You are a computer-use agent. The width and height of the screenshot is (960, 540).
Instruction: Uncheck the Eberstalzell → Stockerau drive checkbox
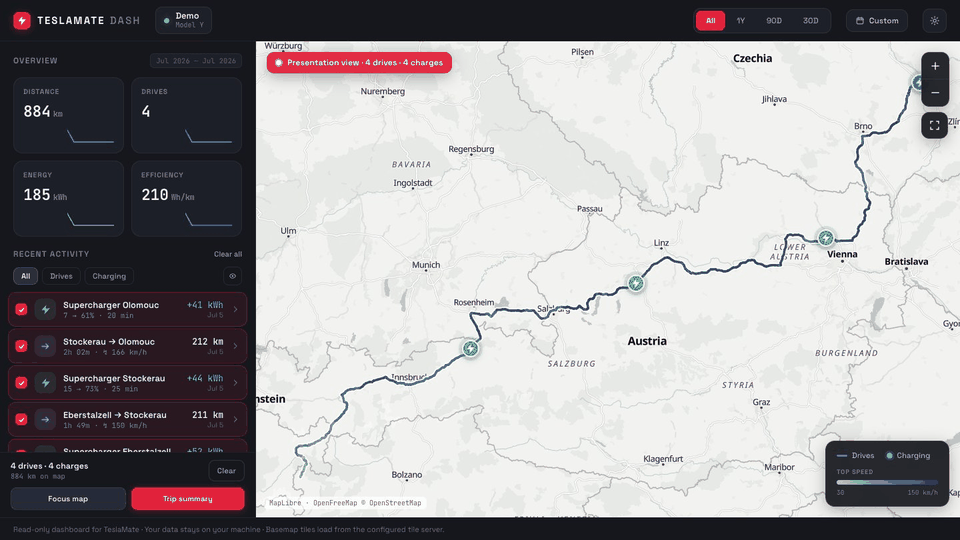(x=21, y=419)
